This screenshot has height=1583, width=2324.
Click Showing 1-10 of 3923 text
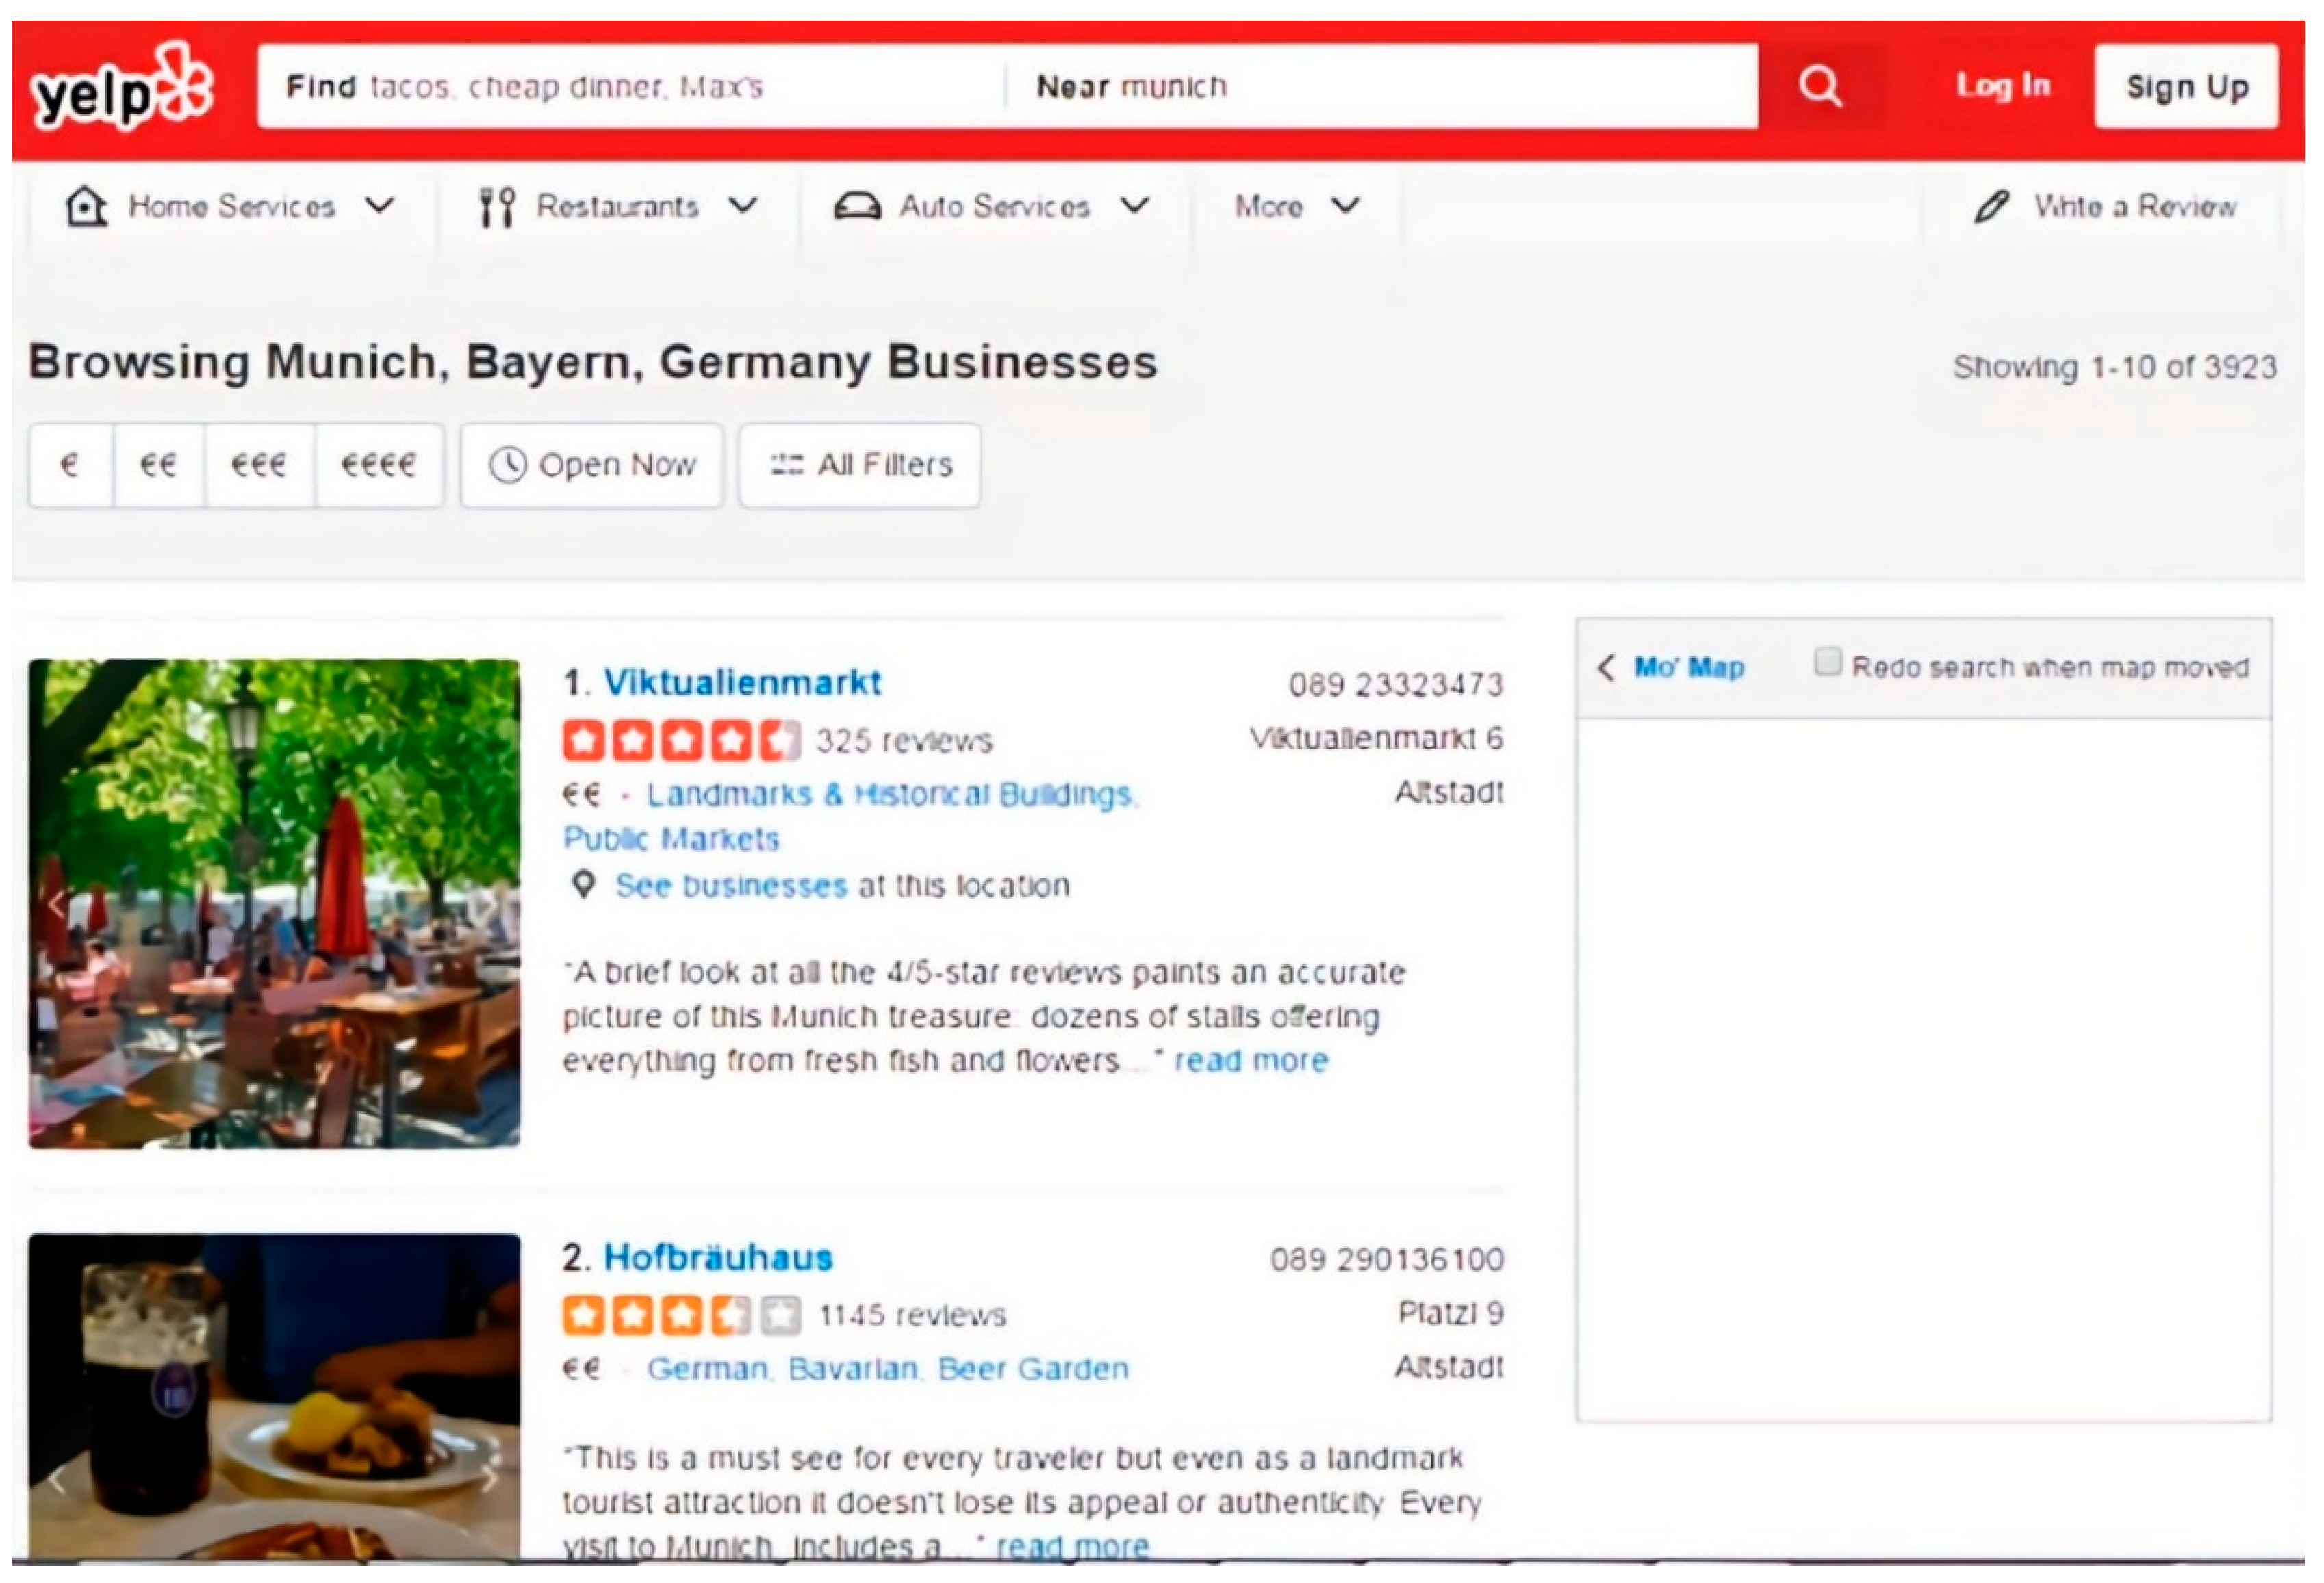click(2115, 367)
